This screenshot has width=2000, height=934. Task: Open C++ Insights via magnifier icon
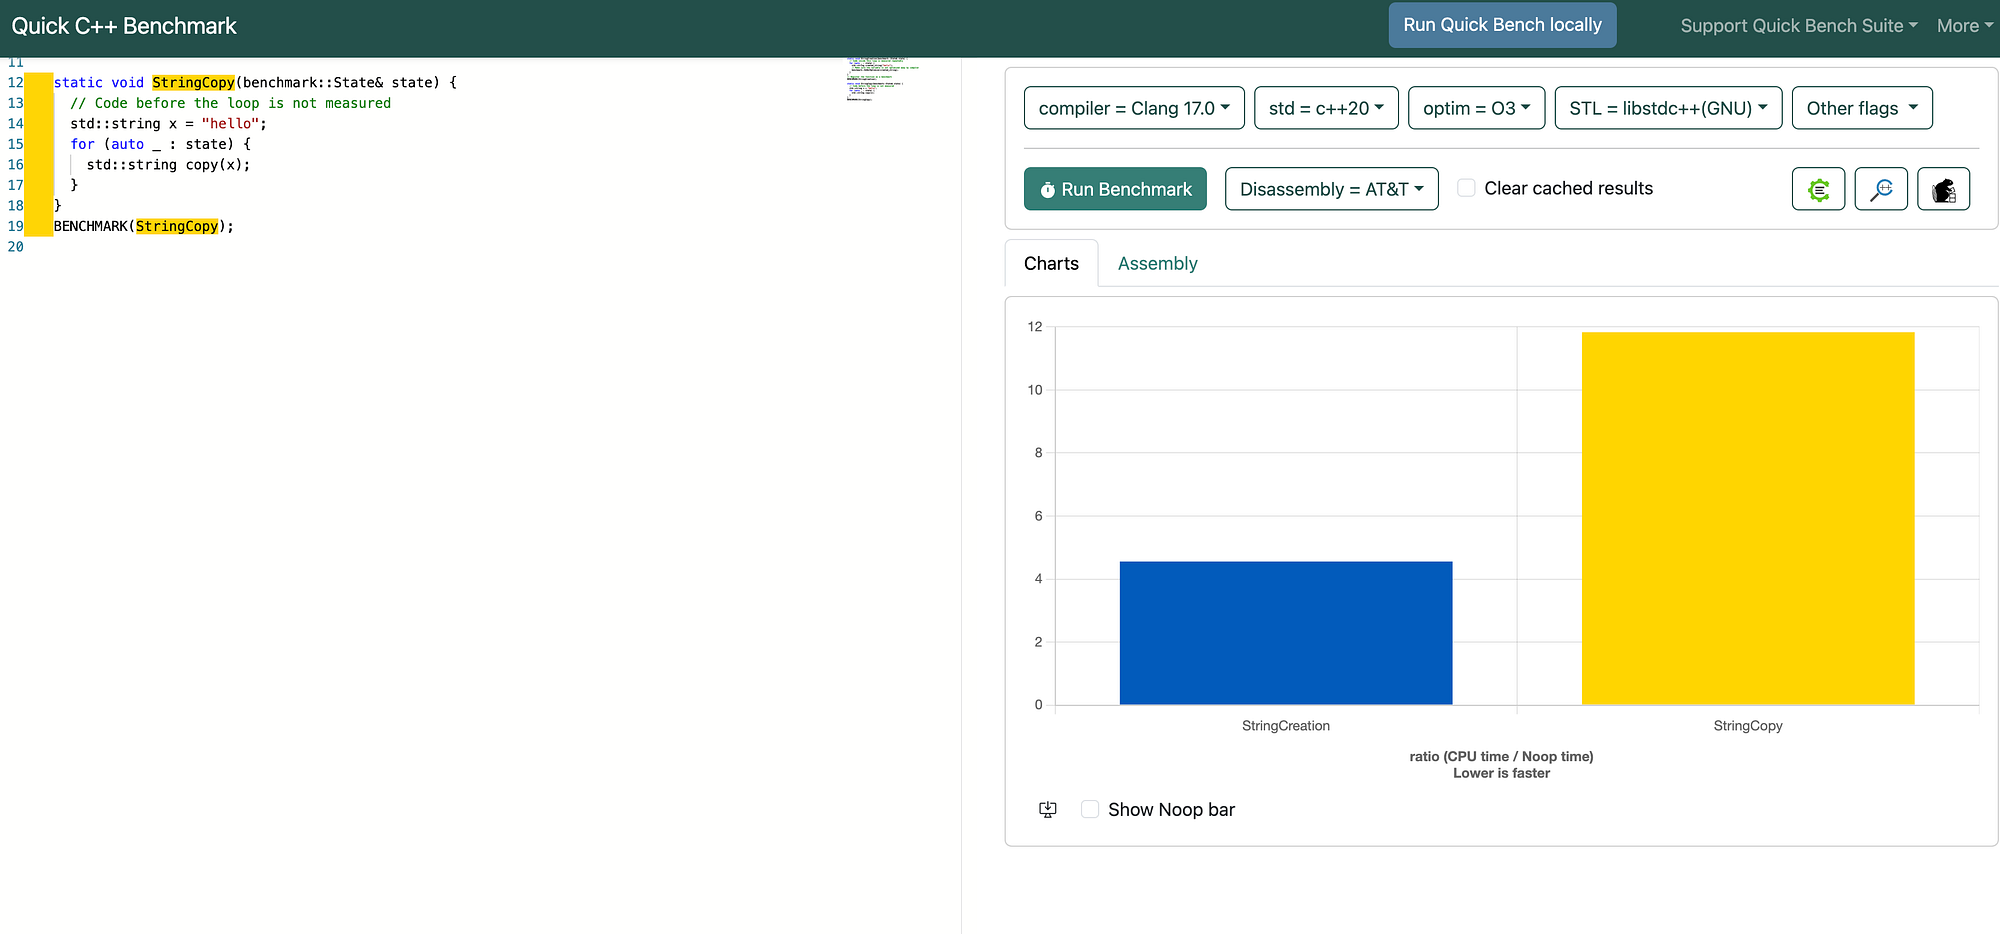tap(1881, 189)
